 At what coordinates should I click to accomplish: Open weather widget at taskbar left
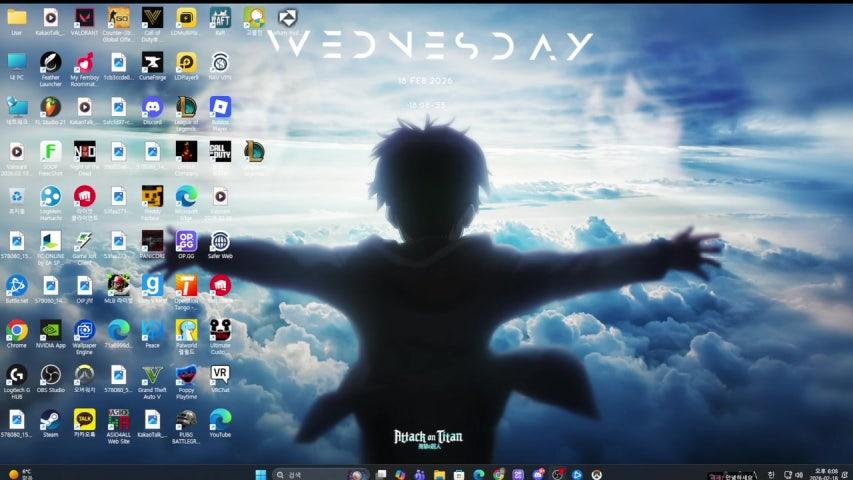20,475
